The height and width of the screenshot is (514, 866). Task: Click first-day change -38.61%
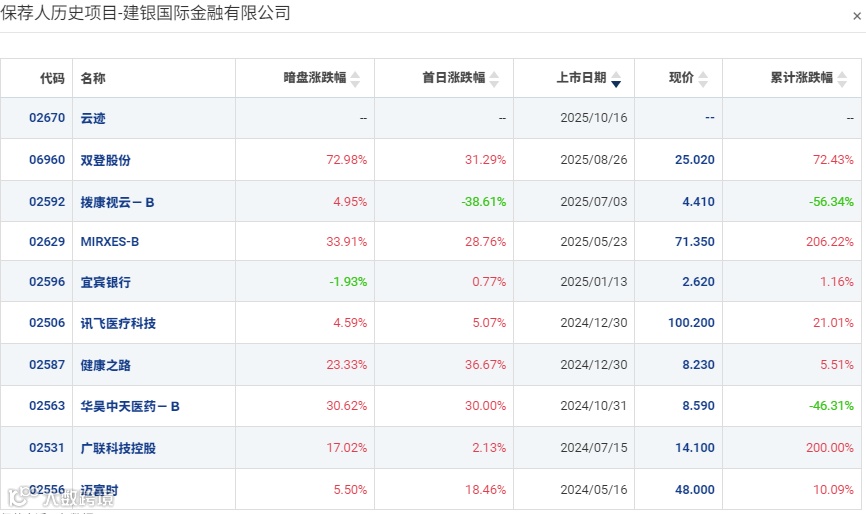click(x=484, y=202)
